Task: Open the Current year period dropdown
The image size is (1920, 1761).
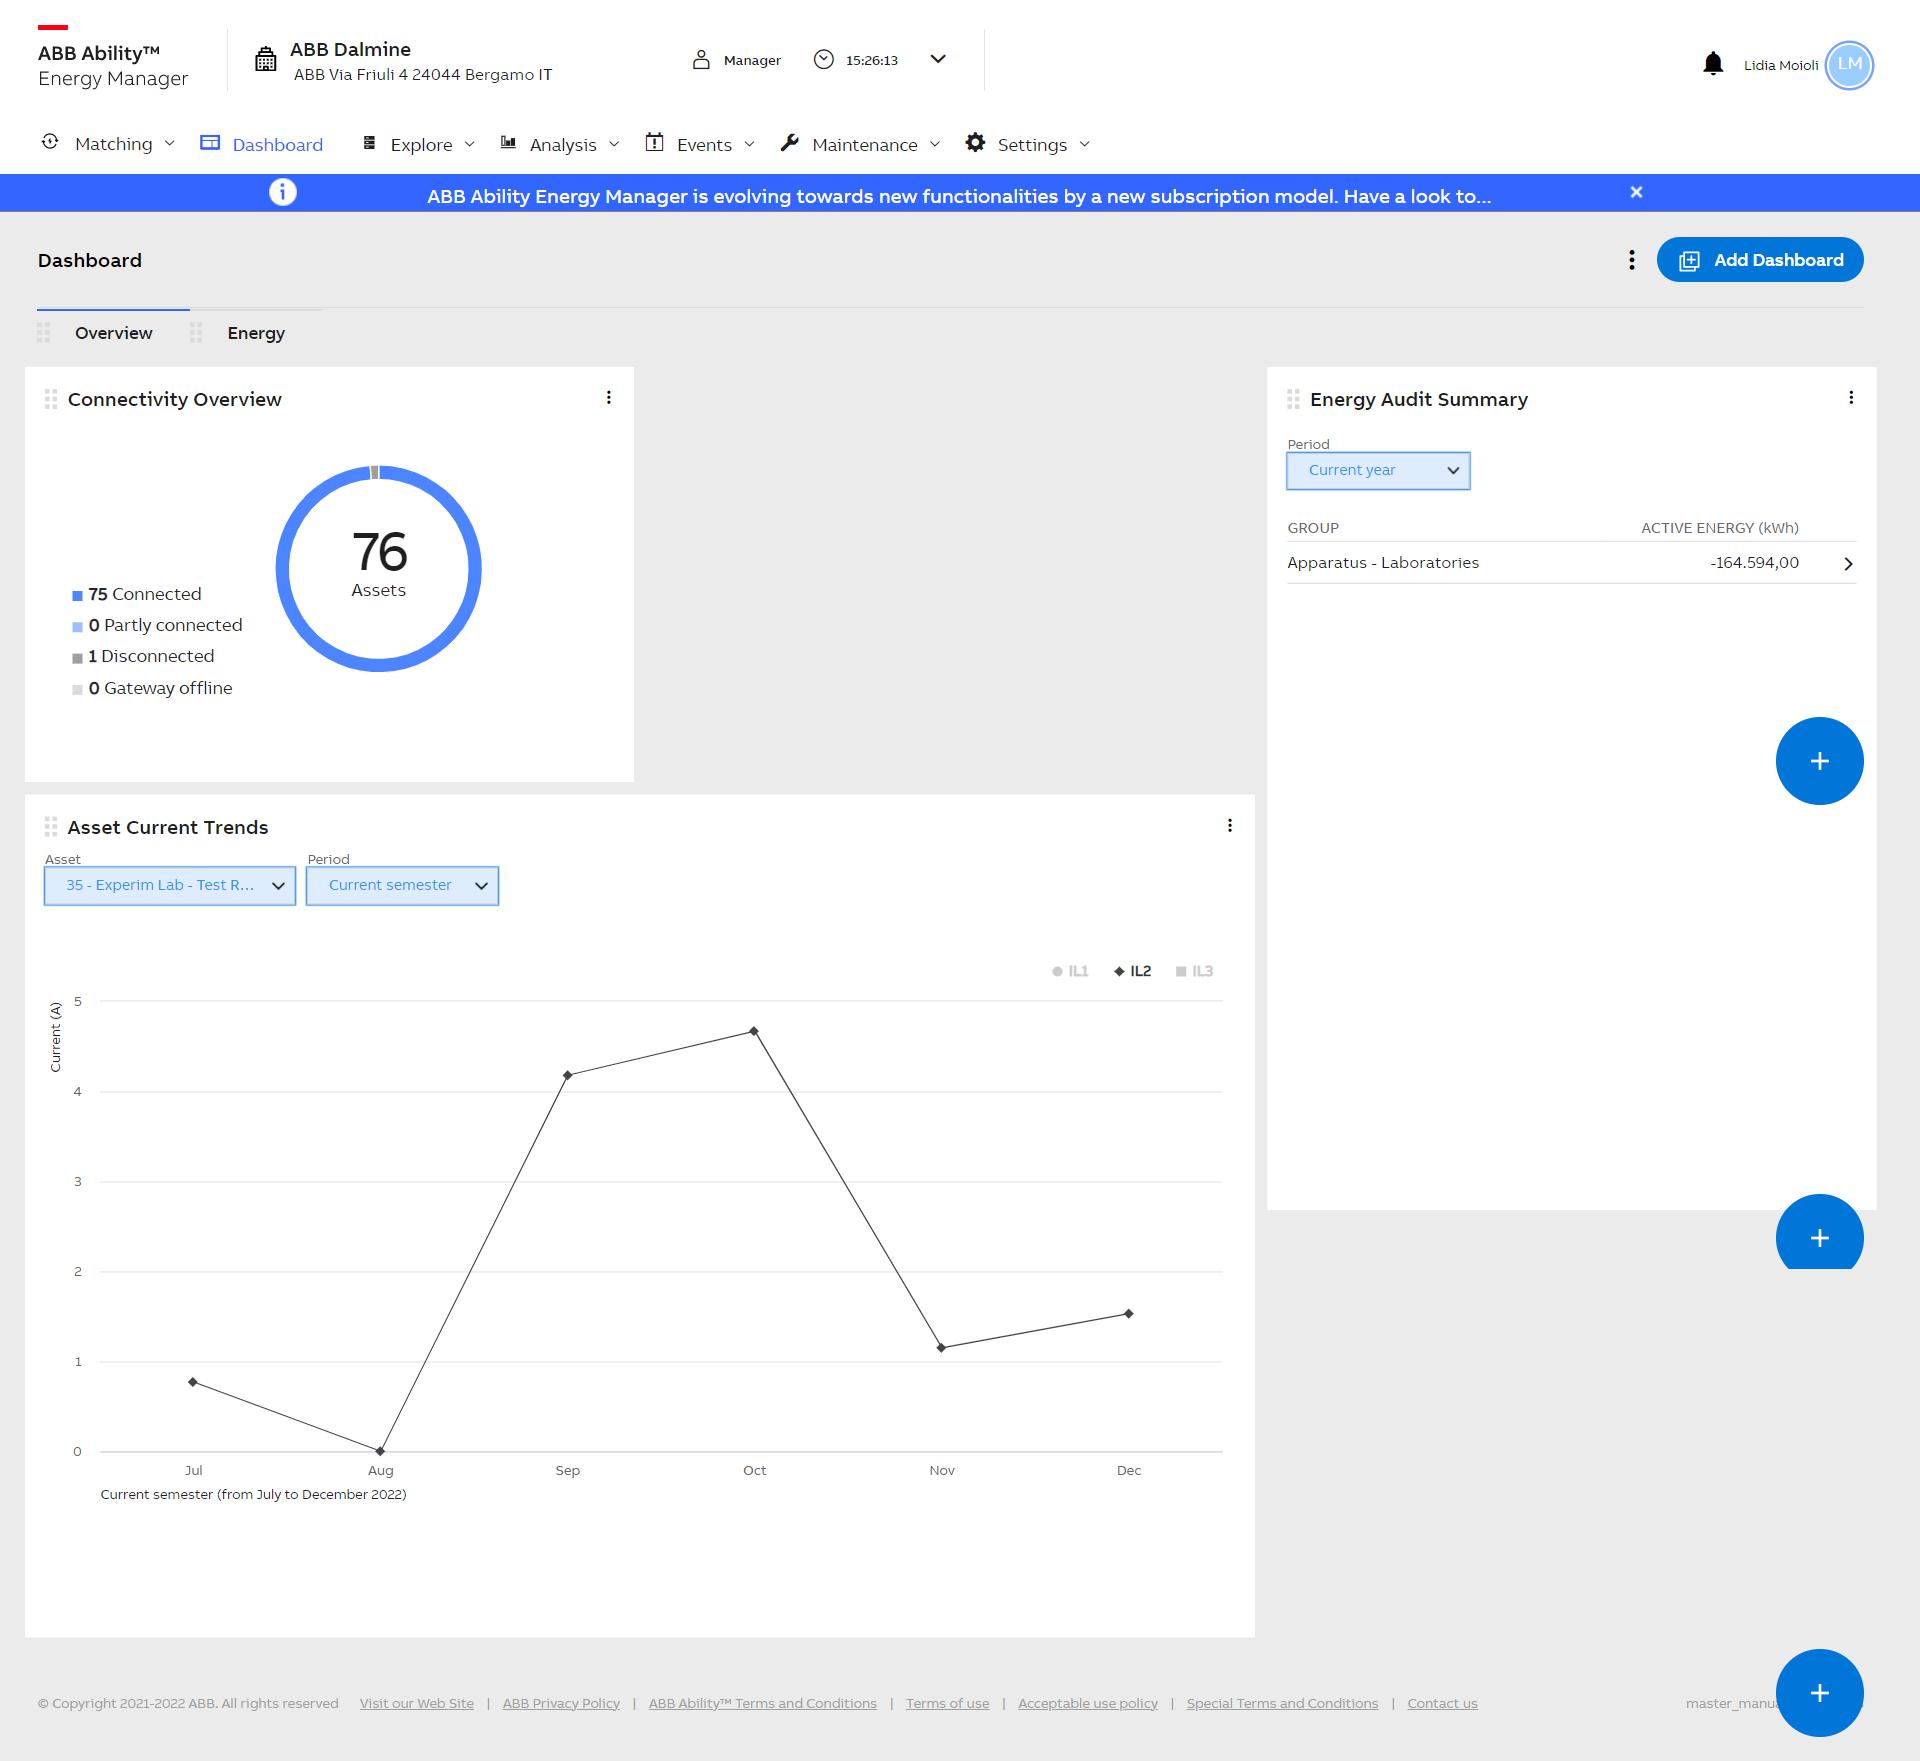Action: pos(1378,471)
